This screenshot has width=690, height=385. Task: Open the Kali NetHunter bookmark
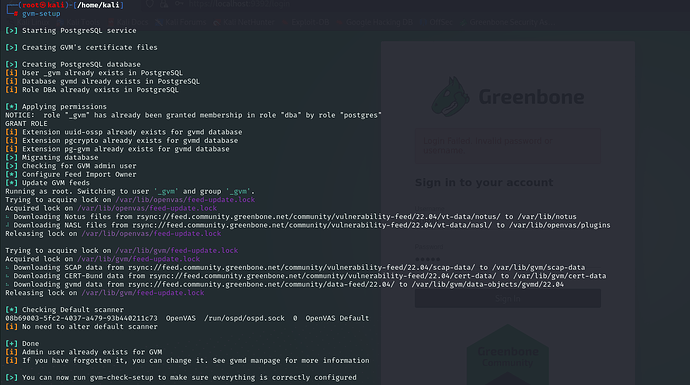(x=244, y=22)
